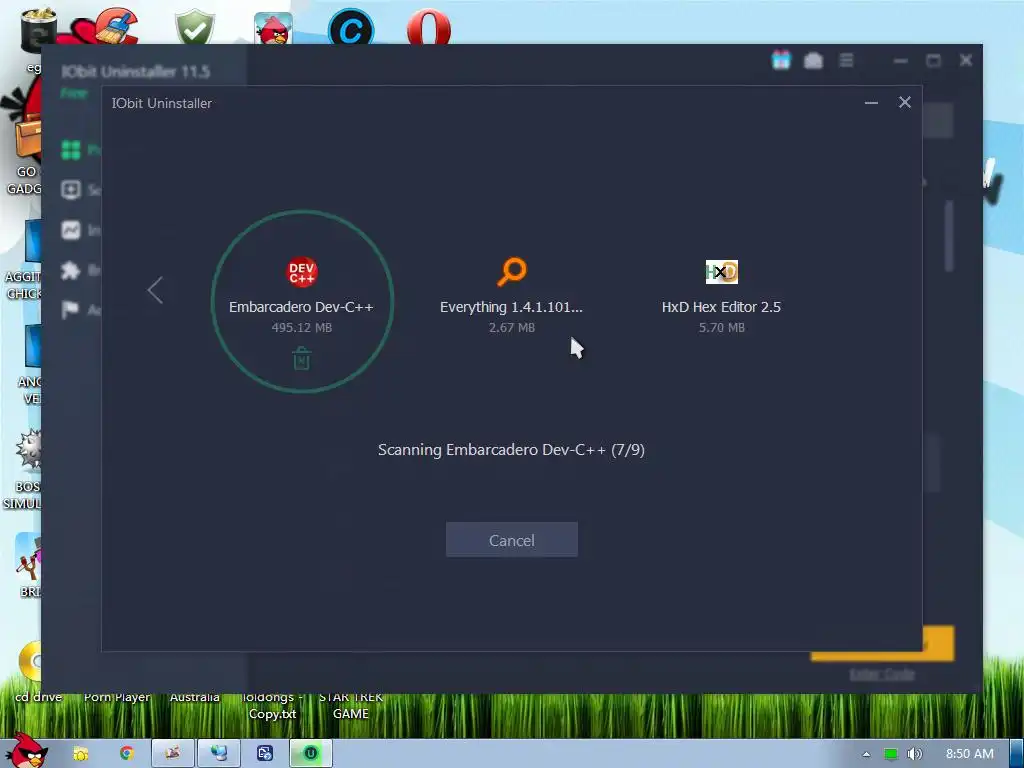Open the yellow folder taskbar icon

pyautogui.click(x=80, y=754)
